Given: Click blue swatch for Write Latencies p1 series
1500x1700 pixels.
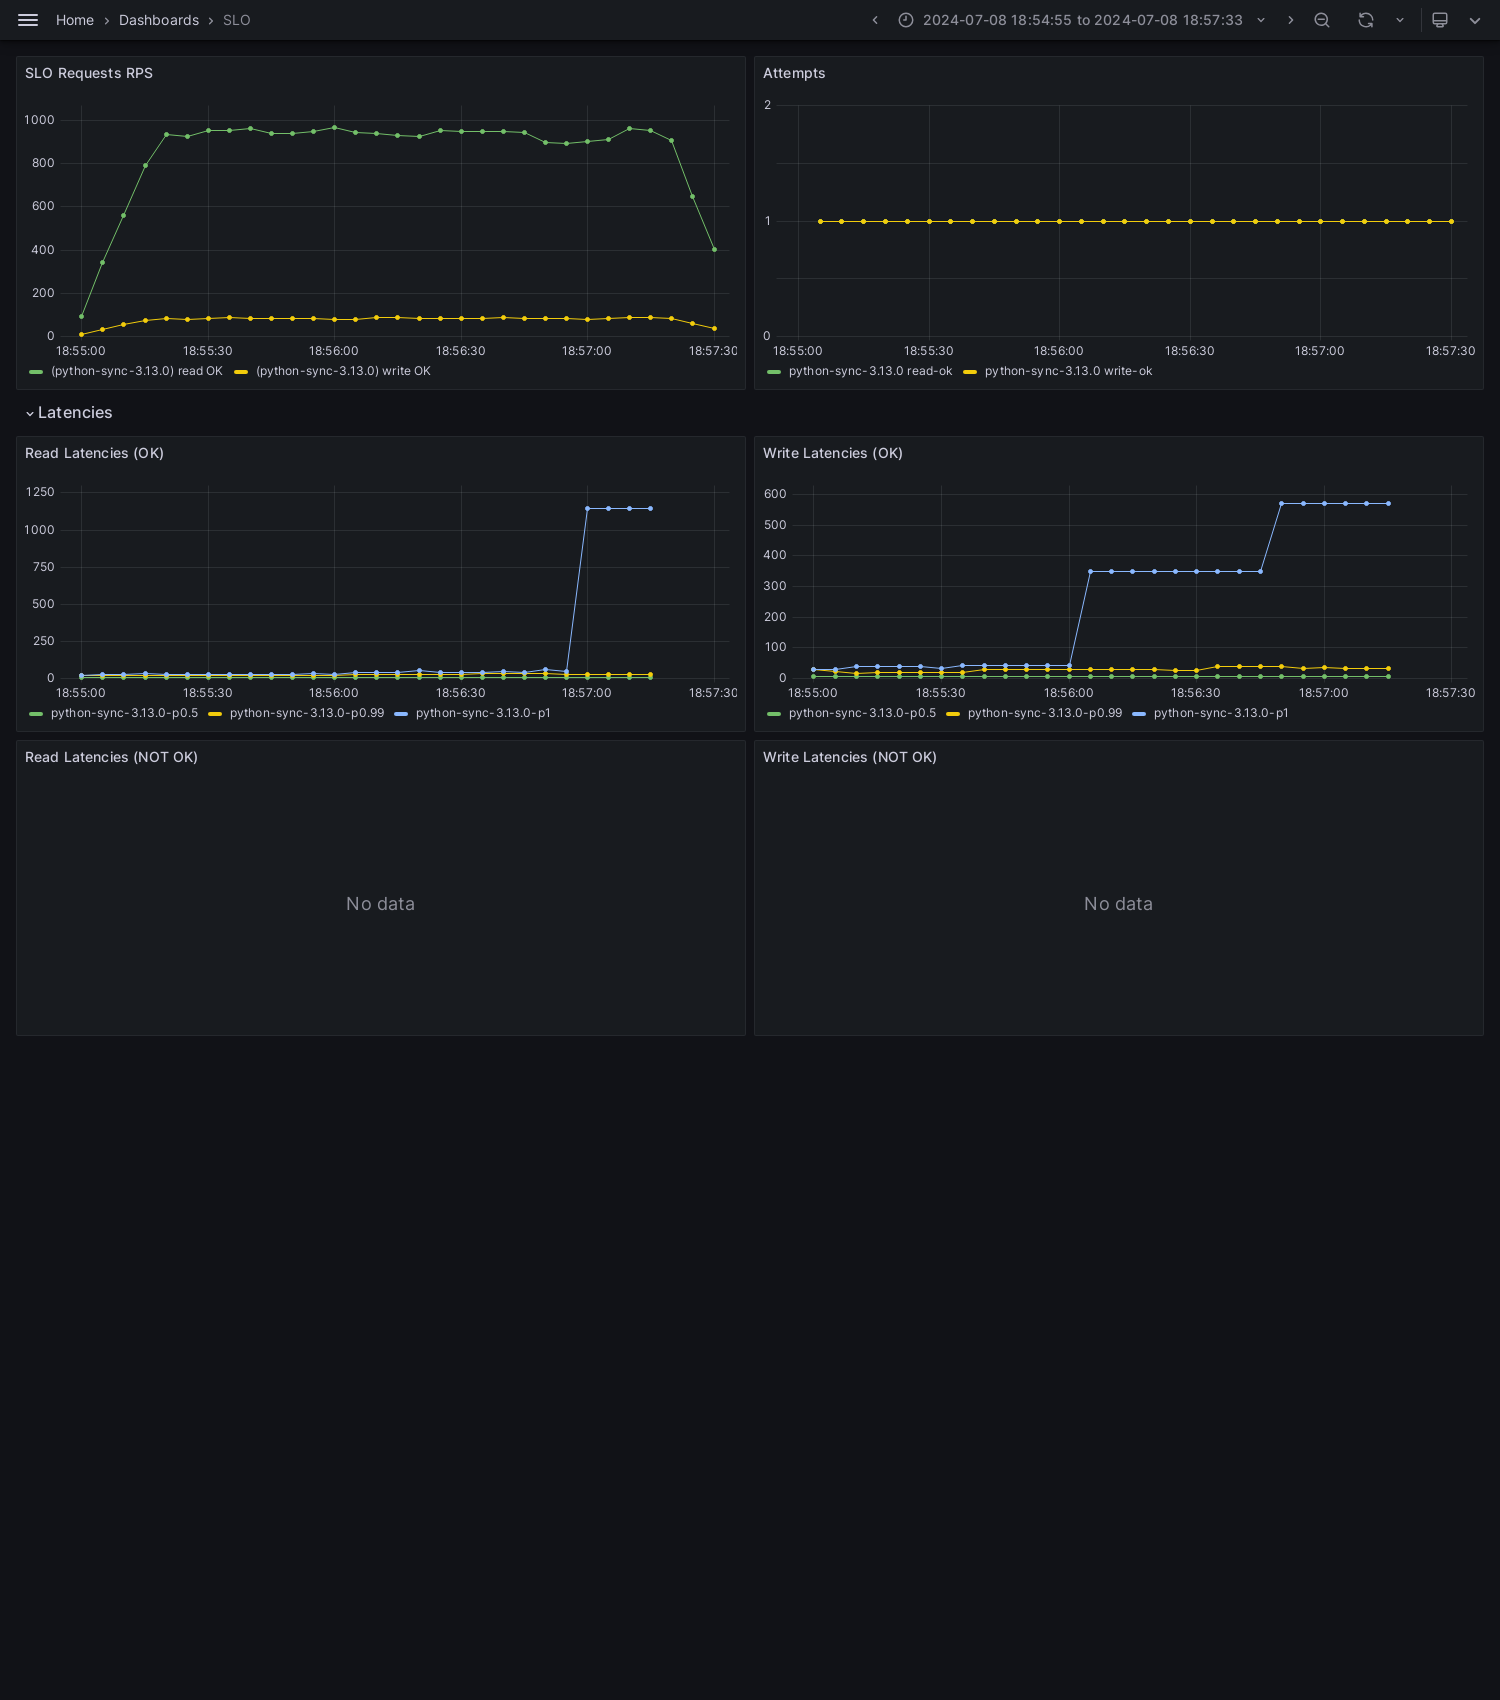Looking at the screenshot, I should click(1139, 714).
